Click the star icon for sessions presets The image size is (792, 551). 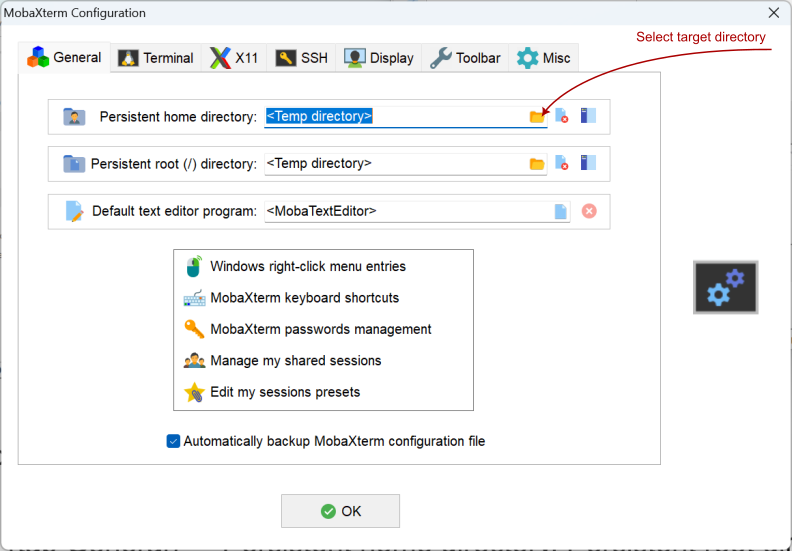click(194, 392)
